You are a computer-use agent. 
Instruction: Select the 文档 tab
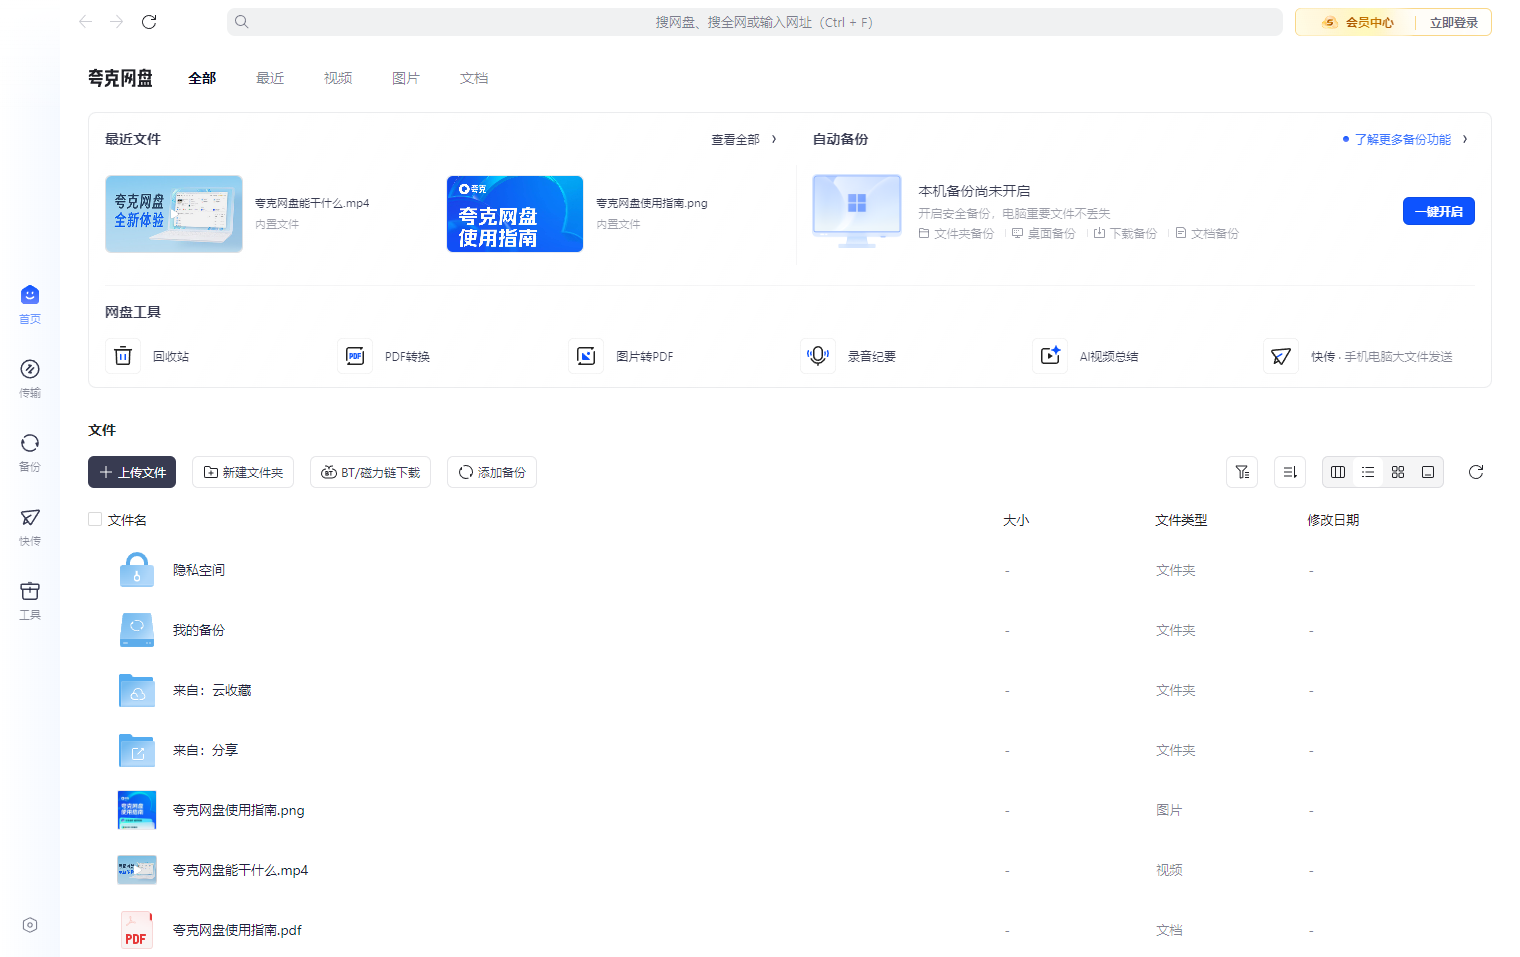[x=473, y=78]
